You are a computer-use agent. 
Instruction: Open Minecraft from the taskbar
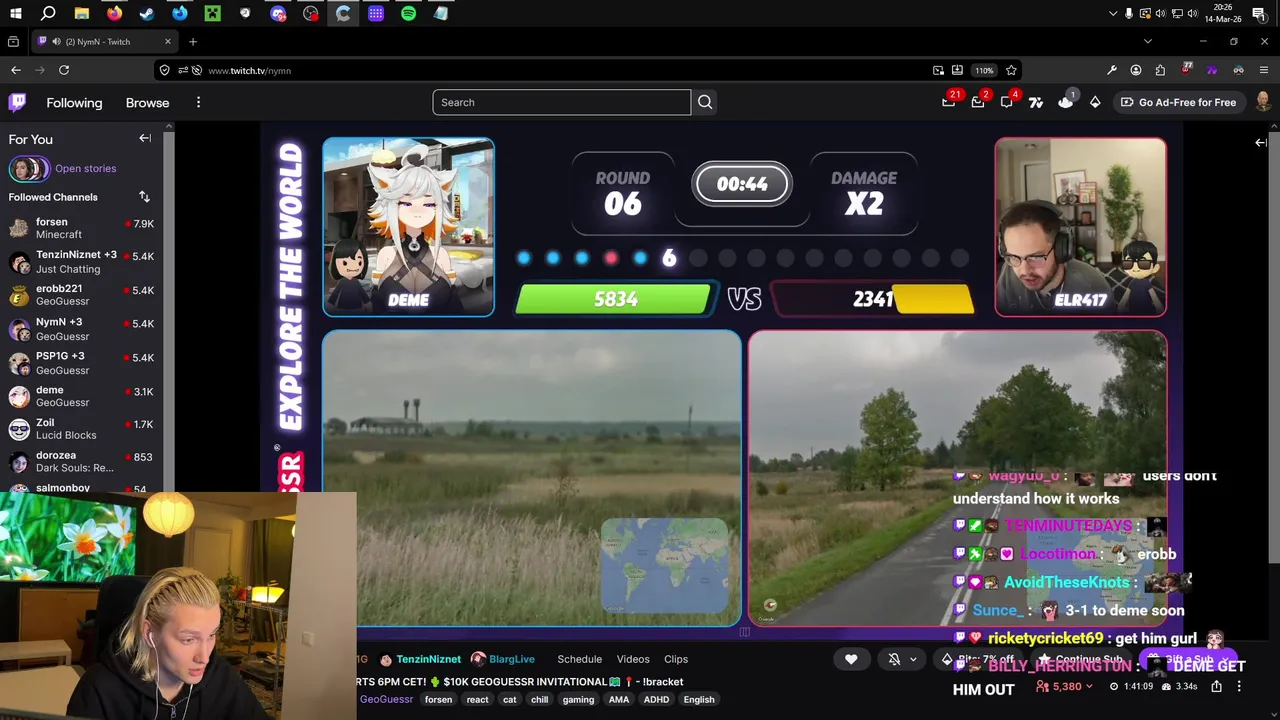click(212, 13)
